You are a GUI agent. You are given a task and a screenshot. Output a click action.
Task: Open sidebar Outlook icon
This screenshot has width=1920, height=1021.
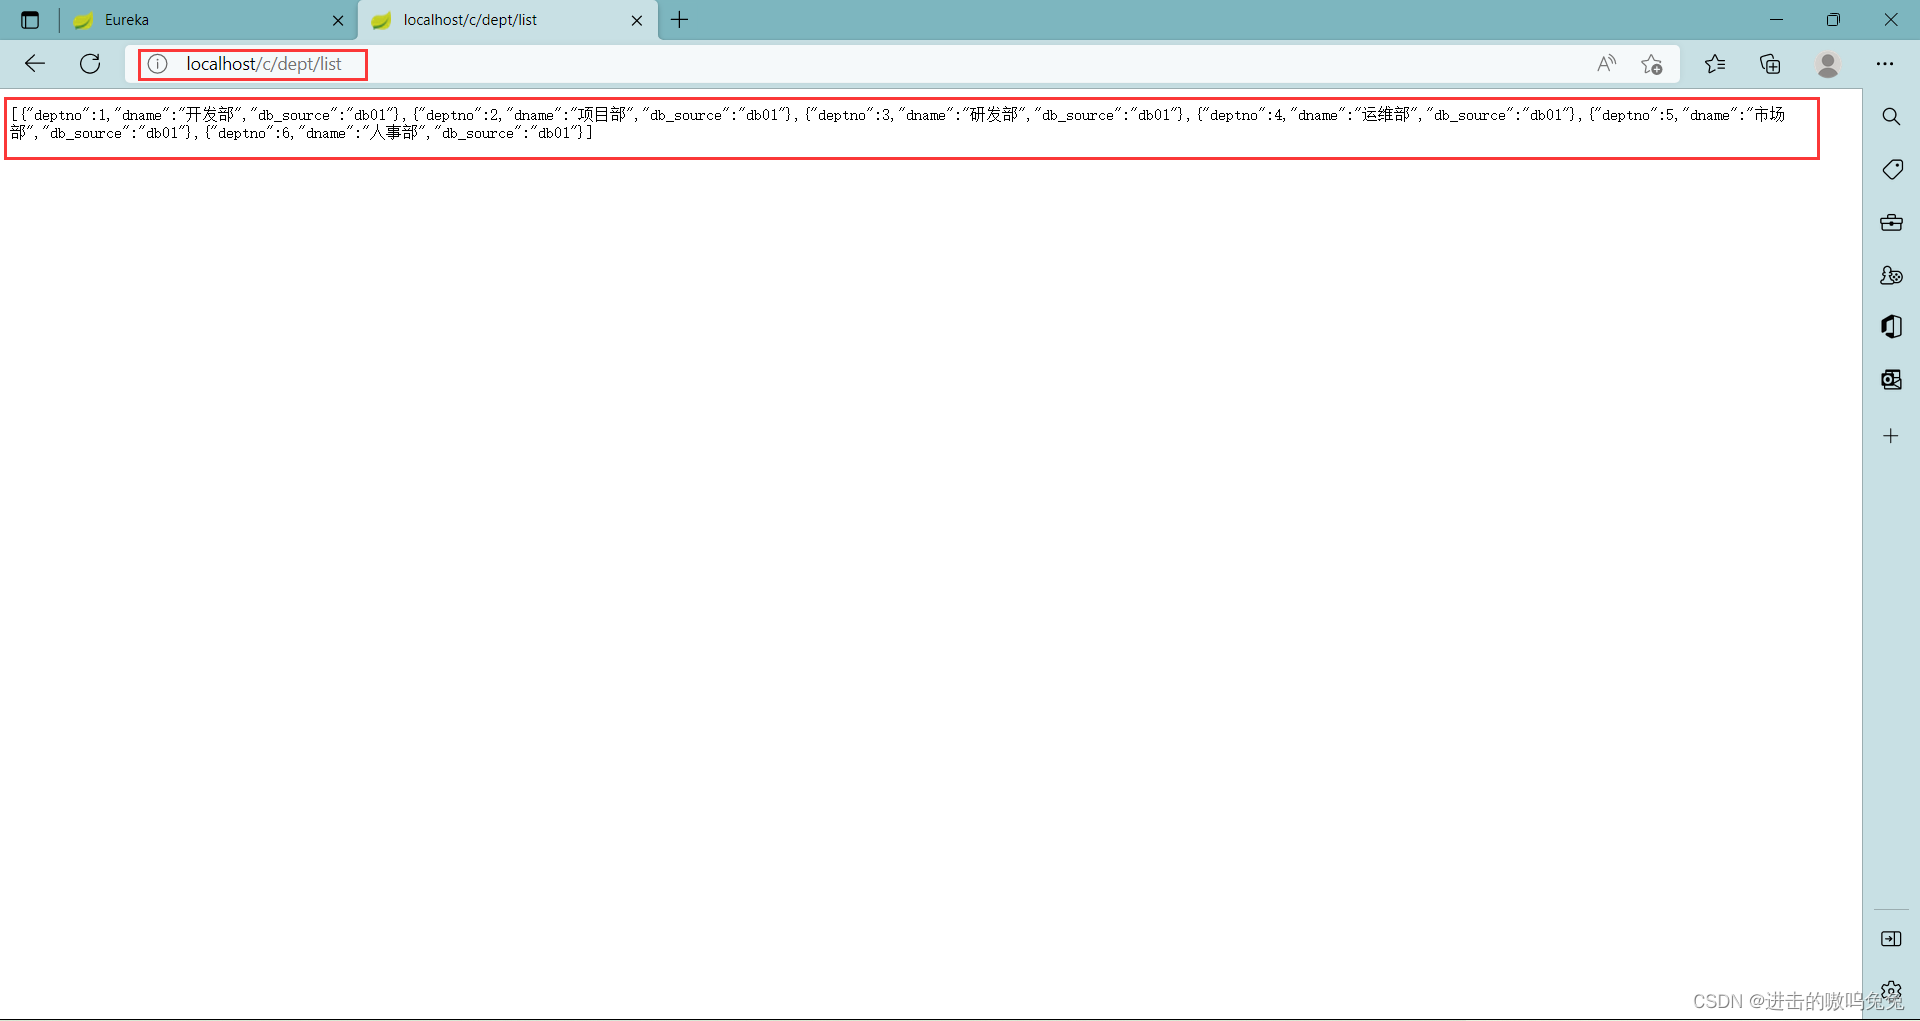(x=1891, y=379)
